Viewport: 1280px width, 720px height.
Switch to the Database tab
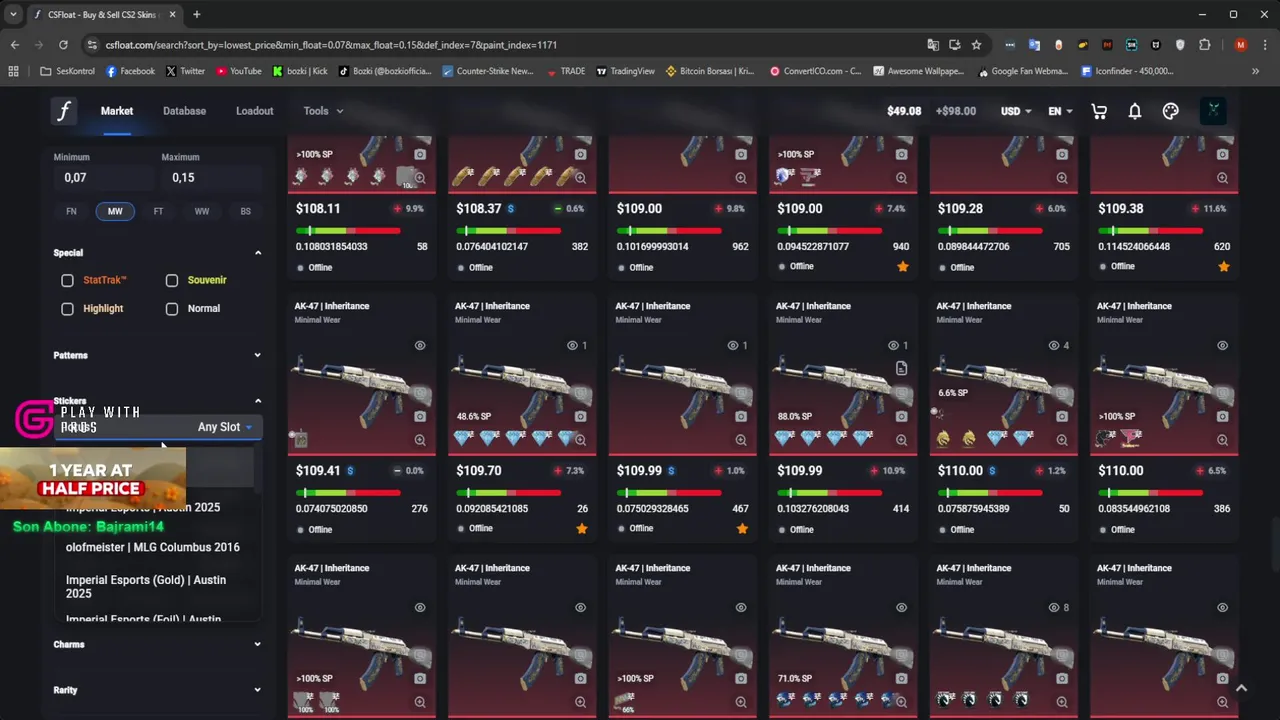184,111
